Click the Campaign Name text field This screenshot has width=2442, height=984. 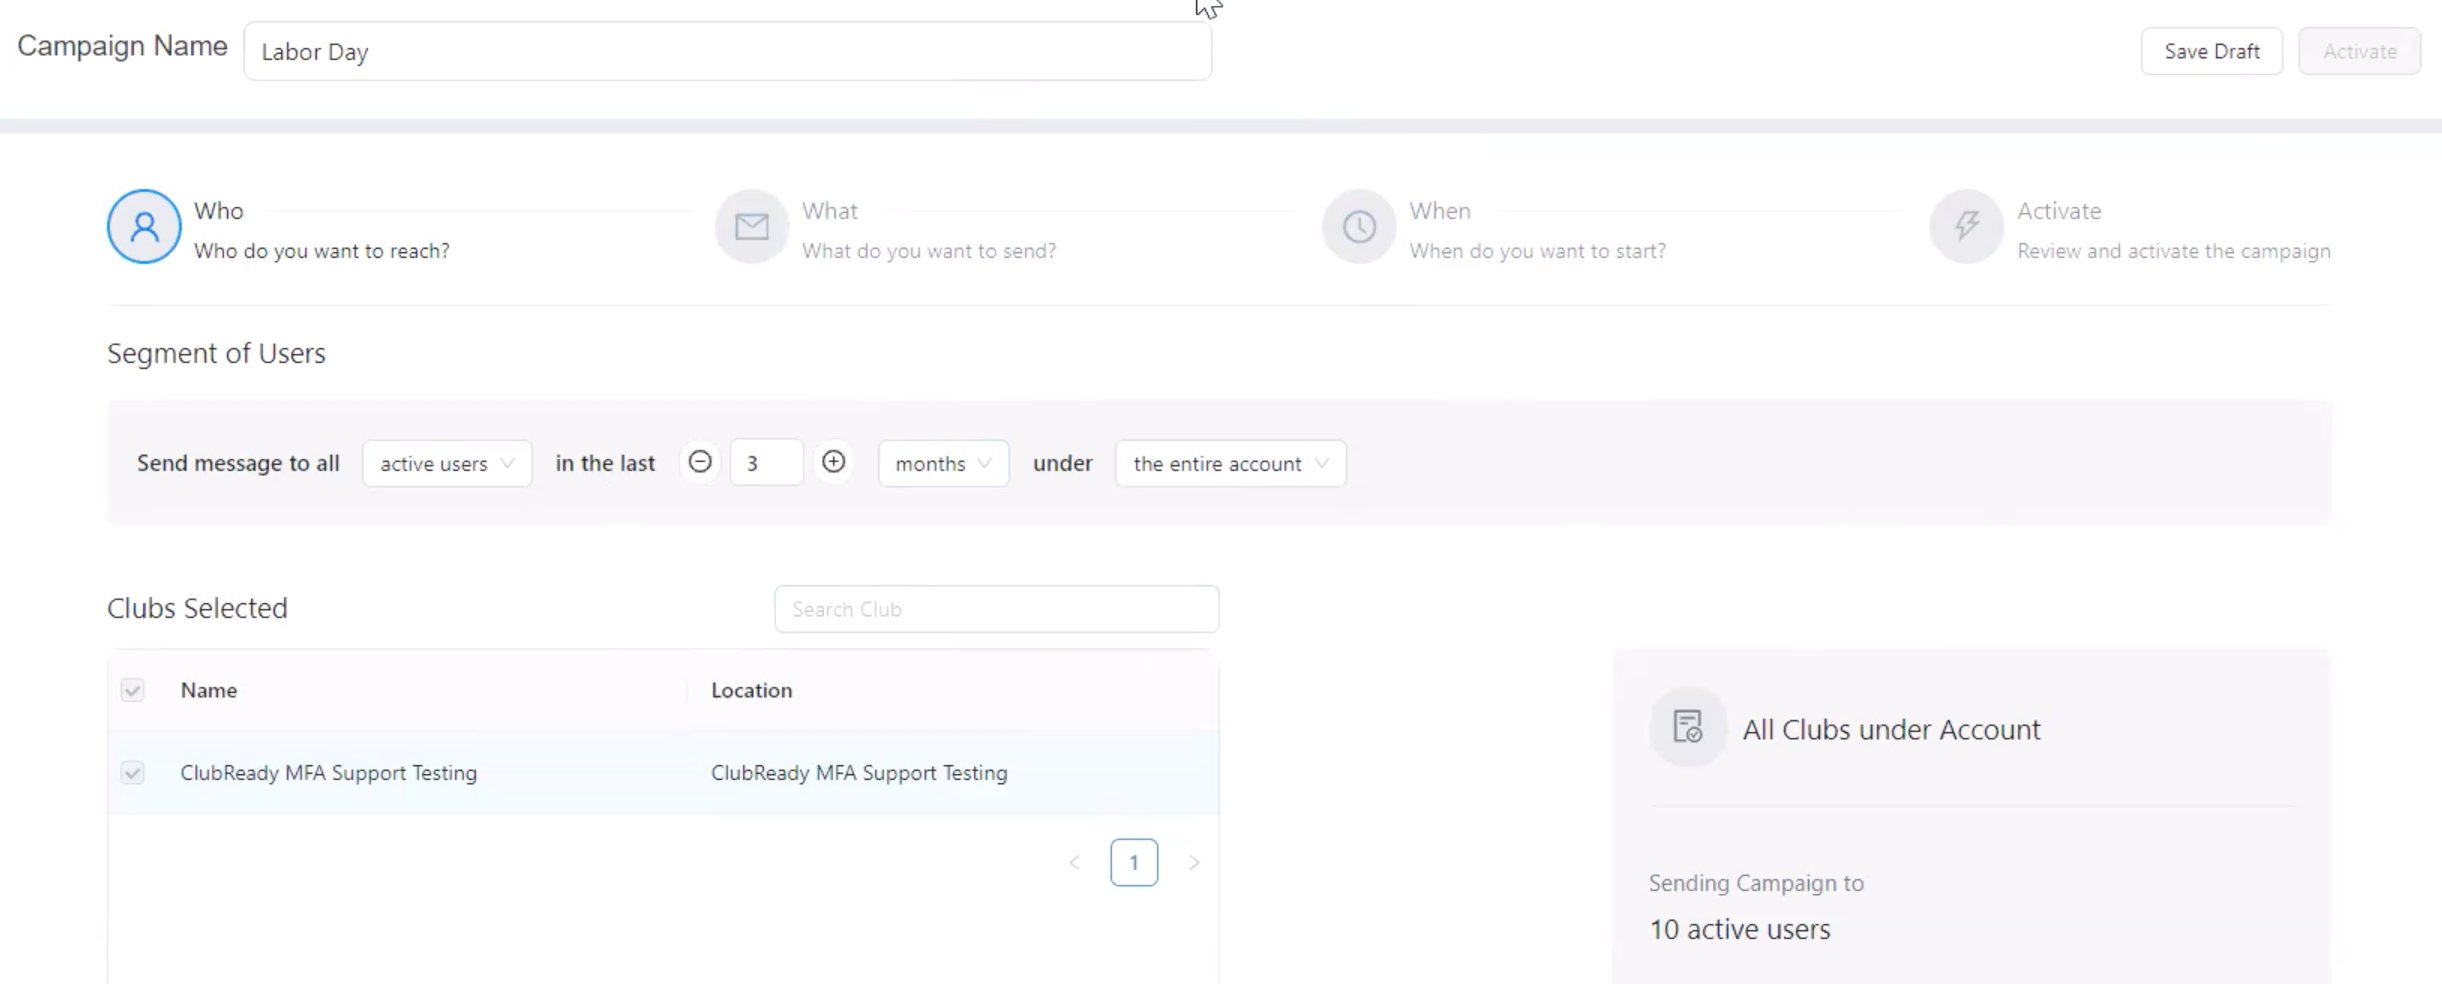point(727,52)
